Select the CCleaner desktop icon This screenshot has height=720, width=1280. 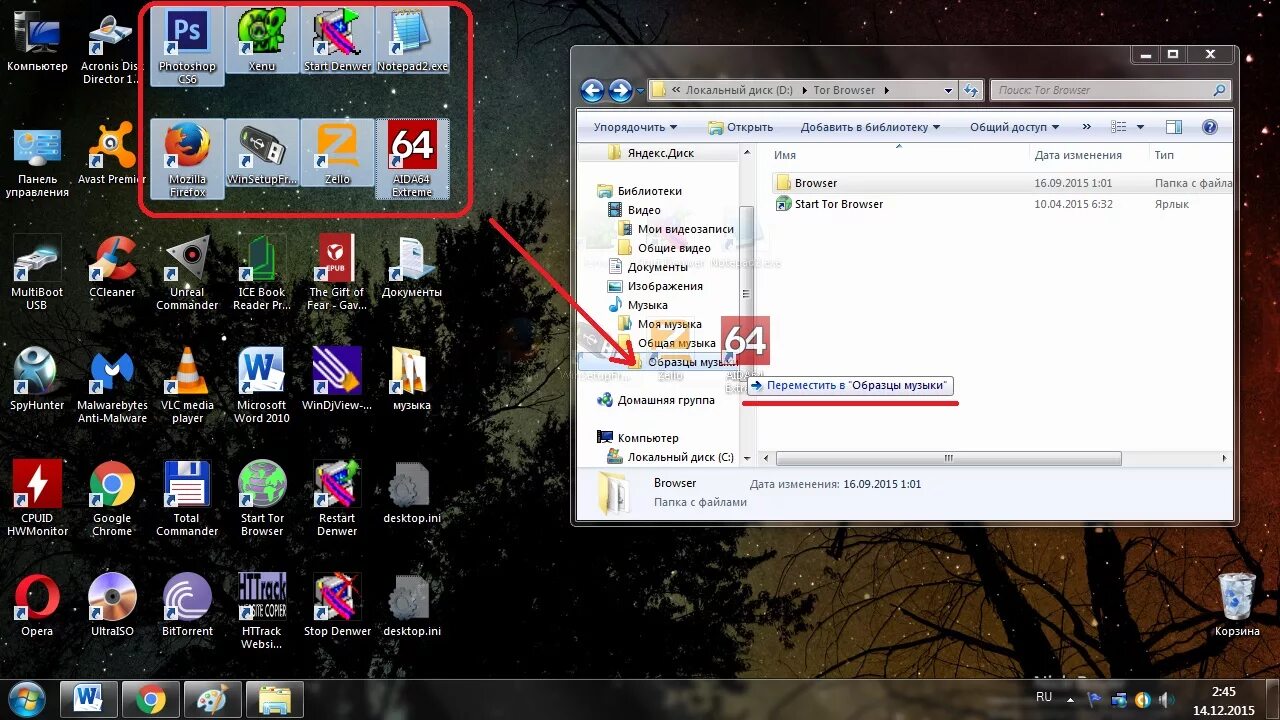coord(112,266)
